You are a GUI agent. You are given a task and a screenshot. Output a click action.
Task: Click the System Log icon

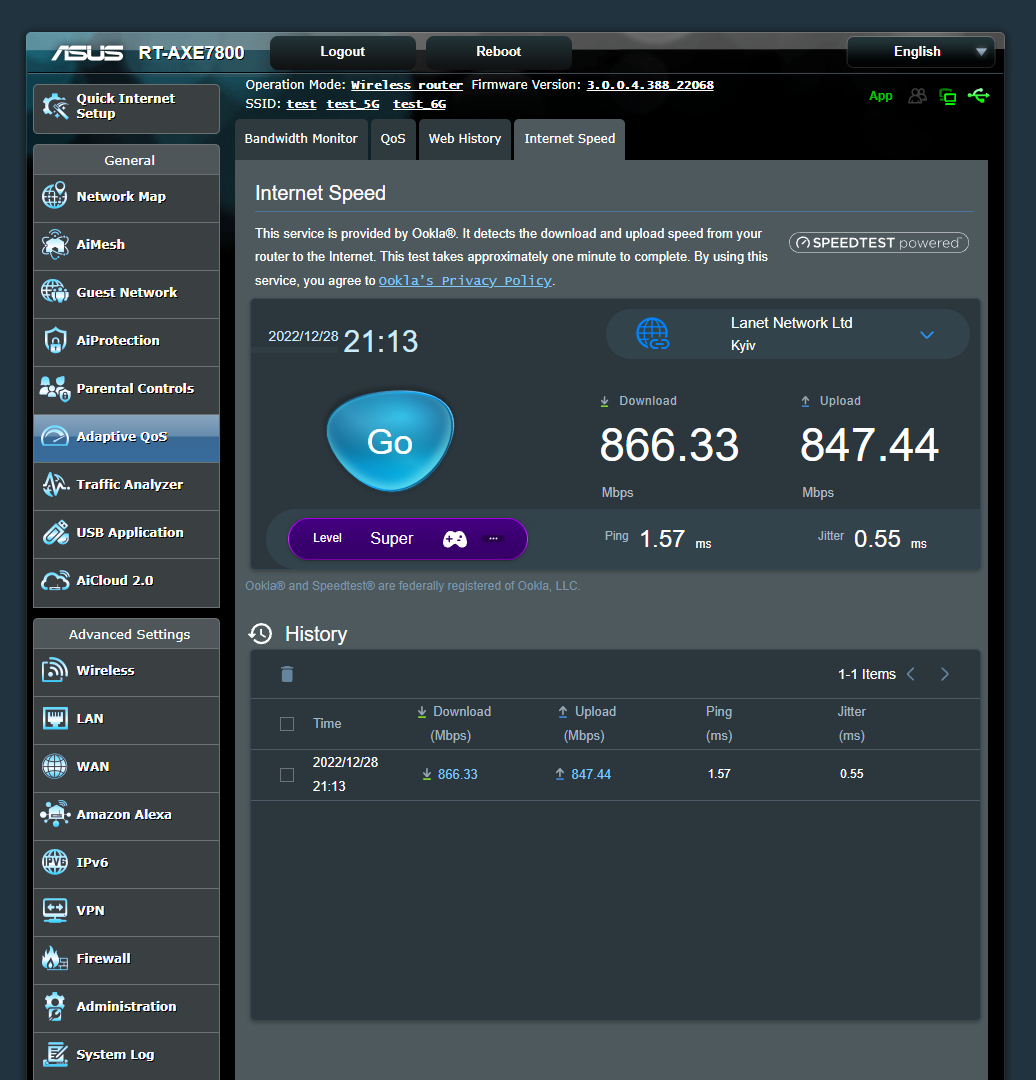coord(54,1055)
